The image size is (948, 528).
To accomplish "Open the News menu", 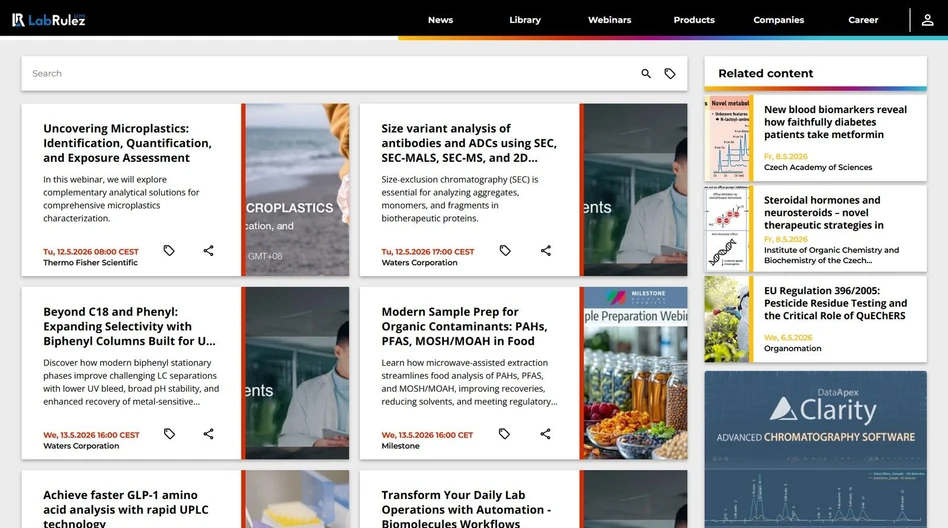I will click(x=440, y=20).
